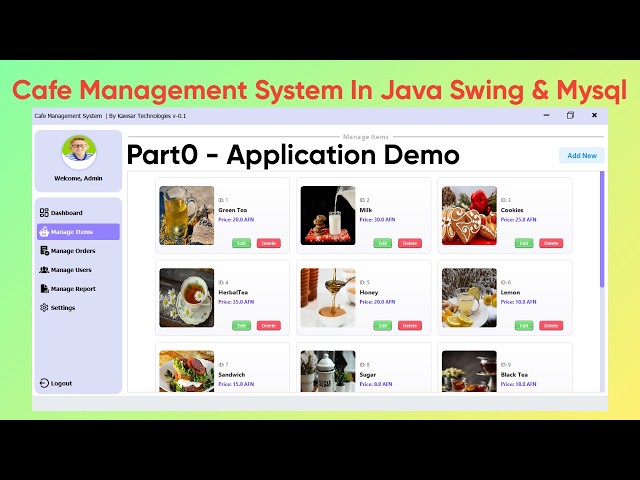Screen dimensions: 640x480
Task: Click the items list vertical scrollbar
Action: click(602, 229)
